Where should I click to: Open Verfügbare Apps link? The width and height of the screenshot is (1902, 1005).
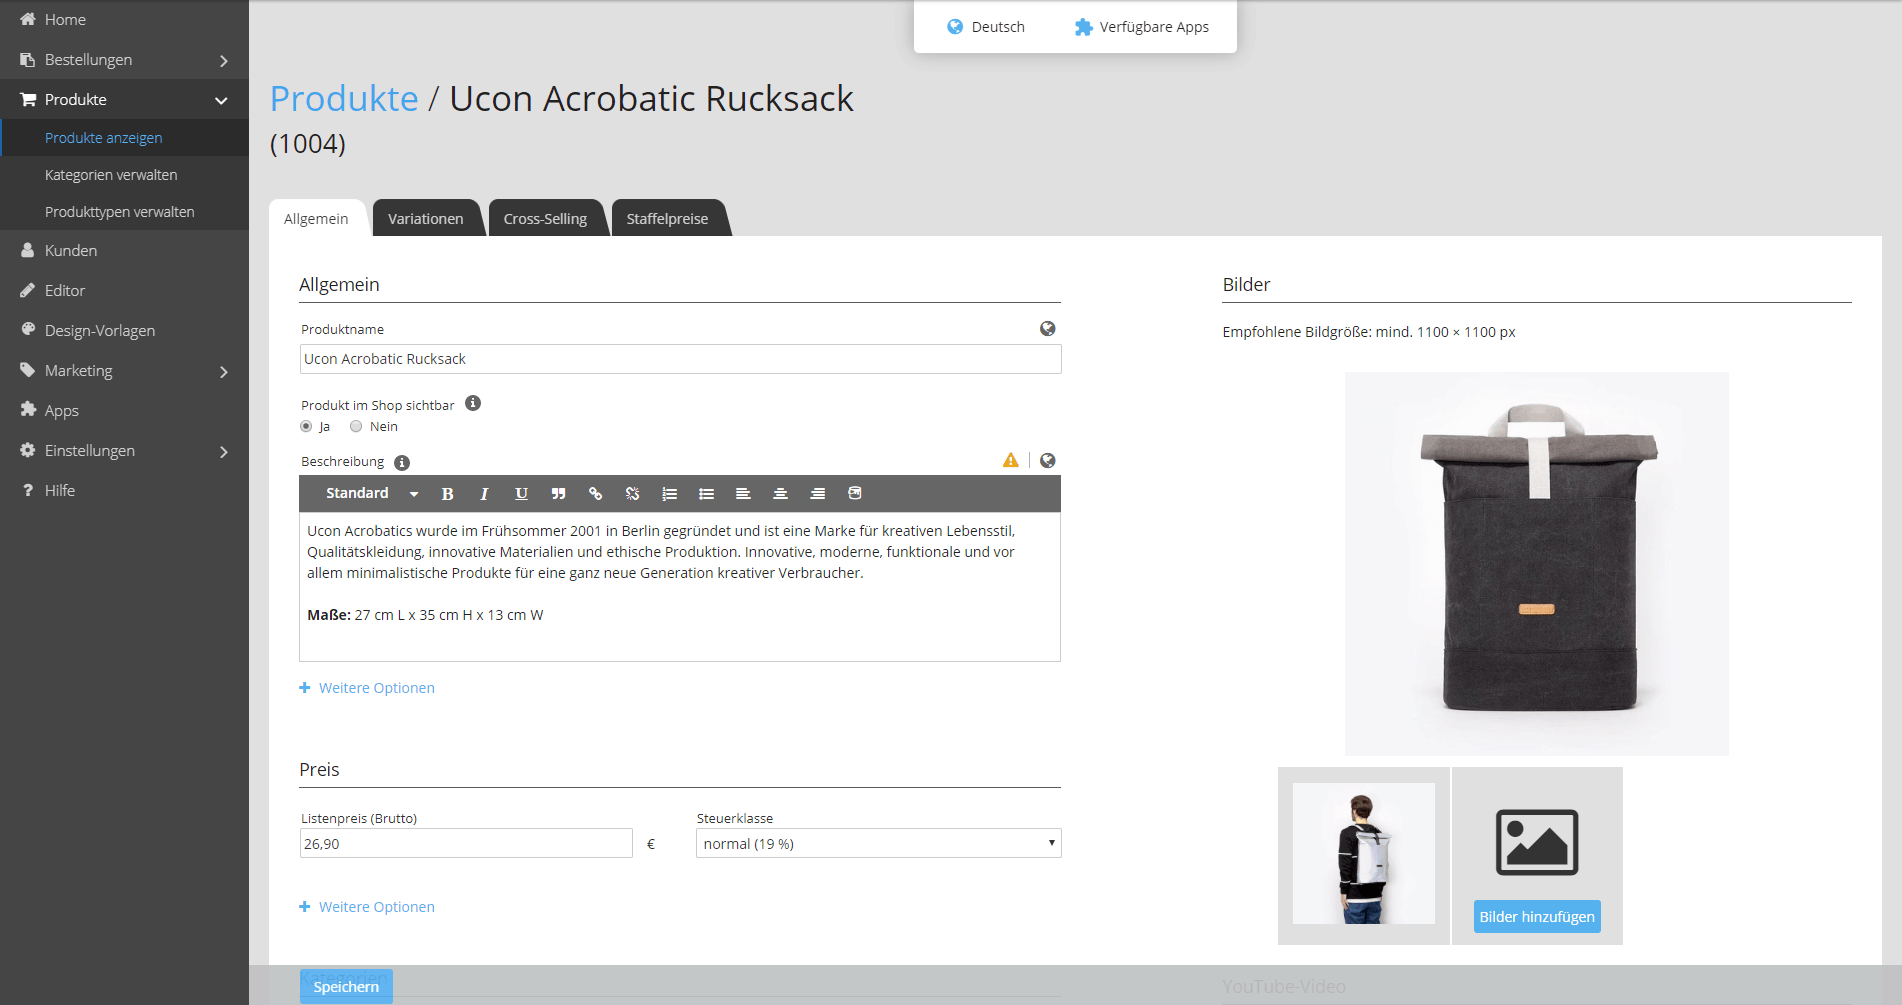1142,27
